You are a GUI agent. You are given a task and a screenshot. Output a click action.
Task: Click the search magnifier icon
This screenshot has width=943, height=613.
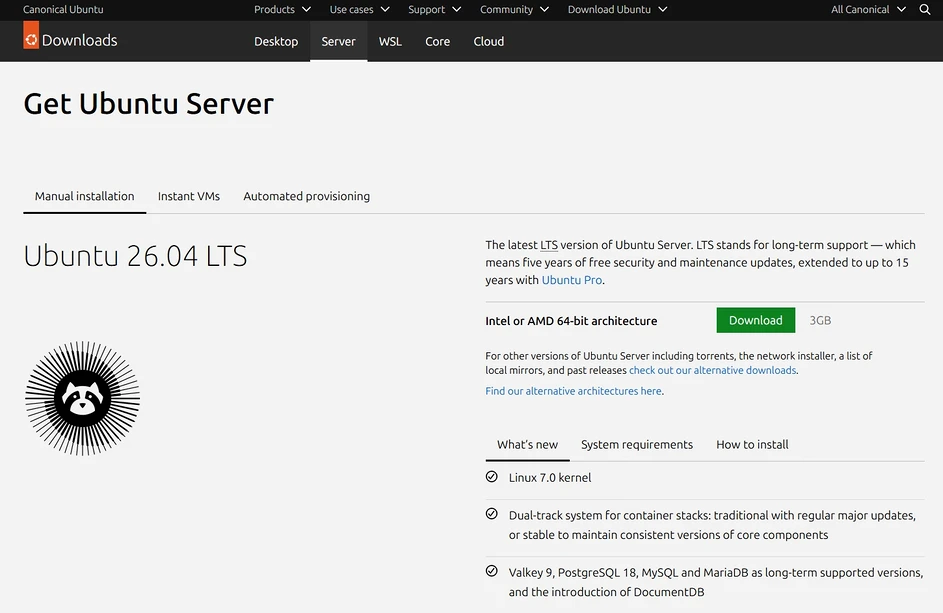(x=924, y=9)
